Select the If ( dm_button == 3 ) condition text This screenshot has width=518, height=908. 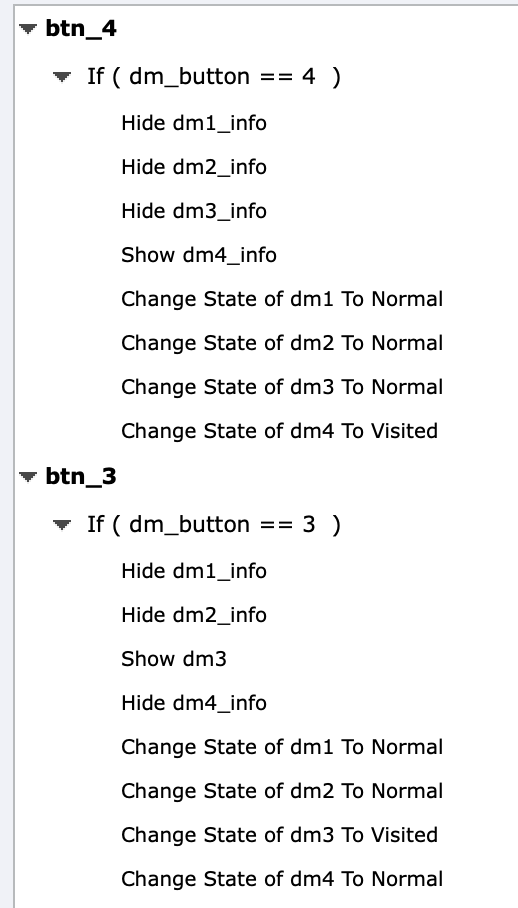pyautogui.click(x=214, y=525)
